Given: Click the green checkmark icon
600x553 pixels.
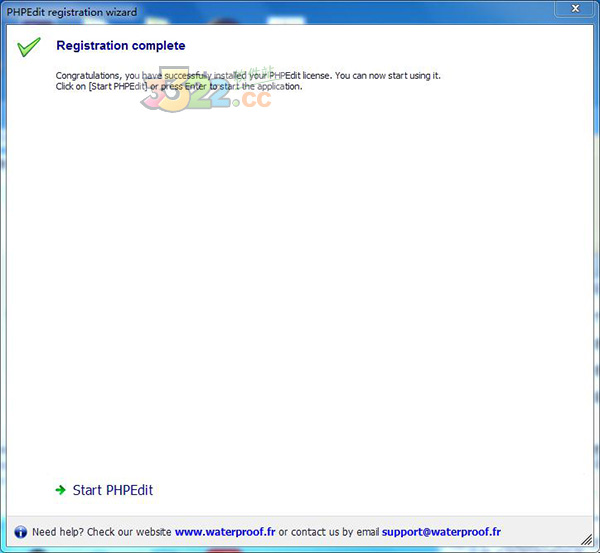Looking at the screenshot, I should point(29,47).
